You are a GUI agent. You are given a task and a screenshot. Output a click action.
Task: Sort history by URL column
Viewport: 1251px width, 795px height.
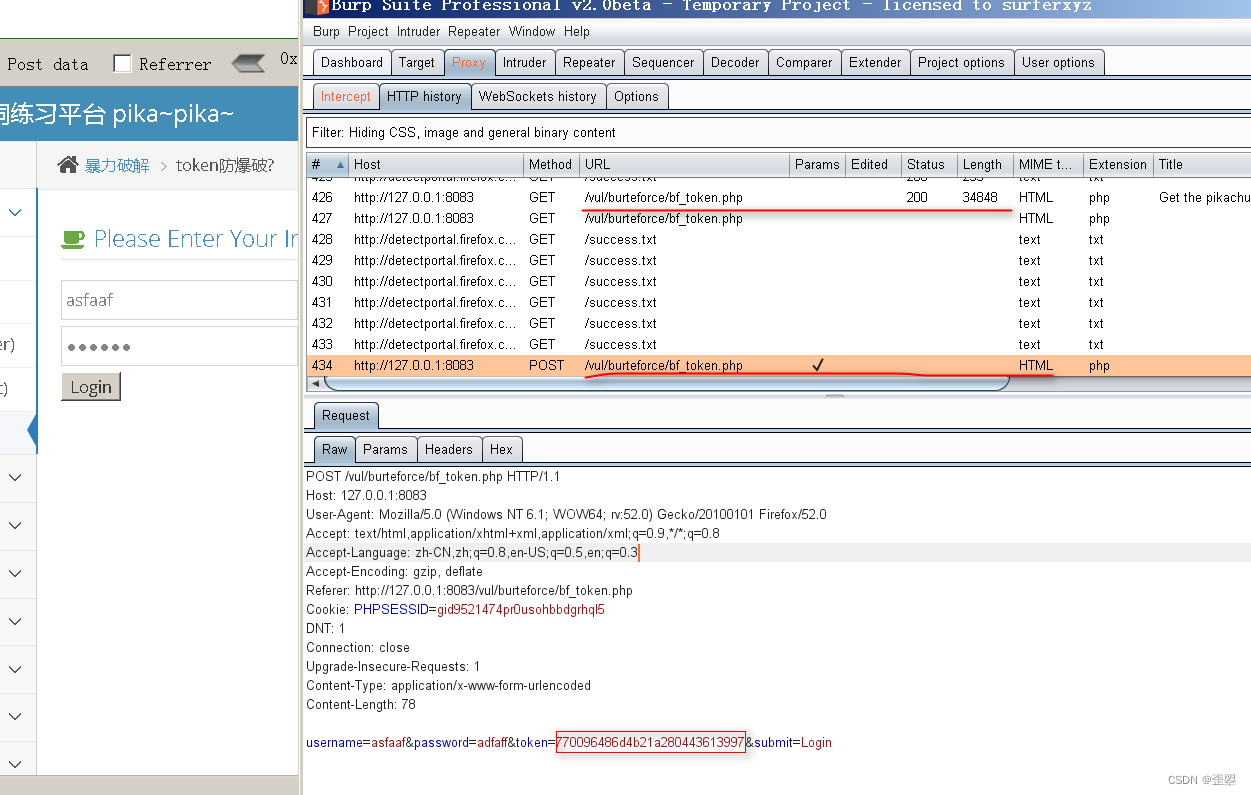click(685, 165)
